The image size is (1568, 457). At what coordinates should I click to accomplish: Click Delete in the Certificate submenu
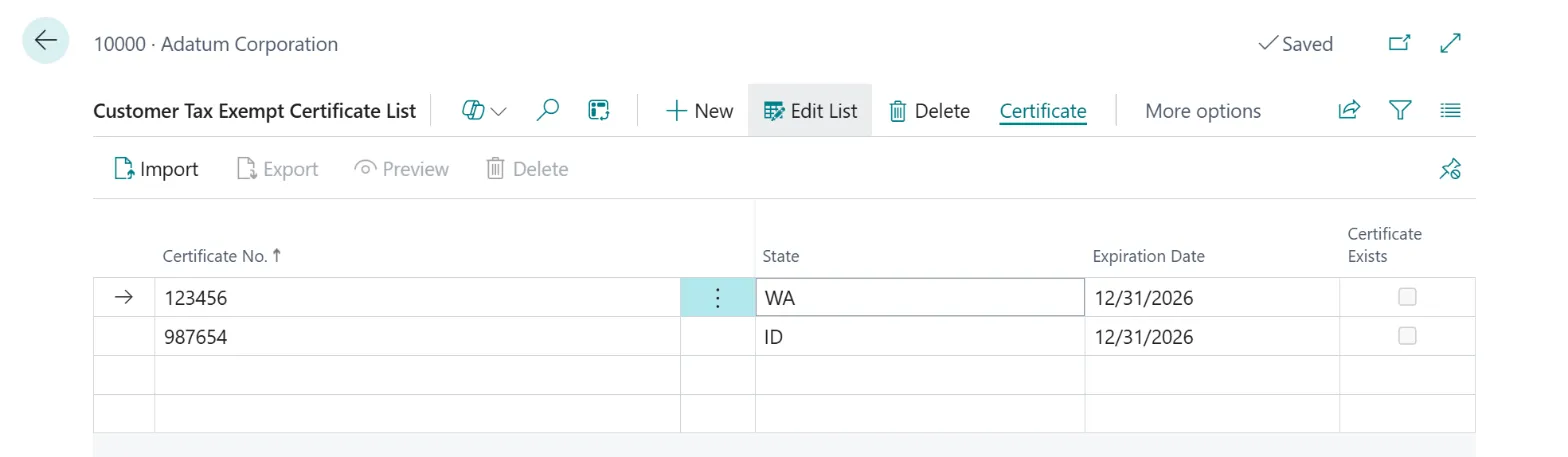tap(526, 169)
